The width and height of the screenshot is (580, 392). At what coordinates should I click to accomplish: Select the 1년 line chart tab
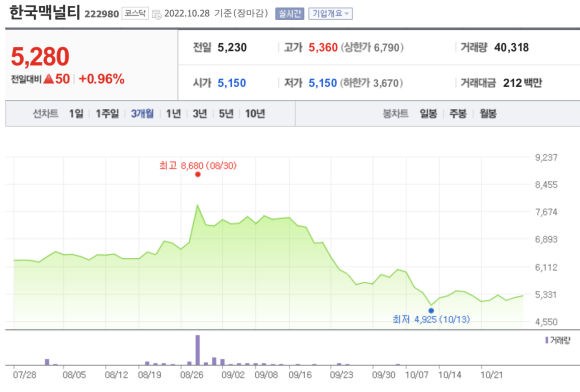click(173, 114)
